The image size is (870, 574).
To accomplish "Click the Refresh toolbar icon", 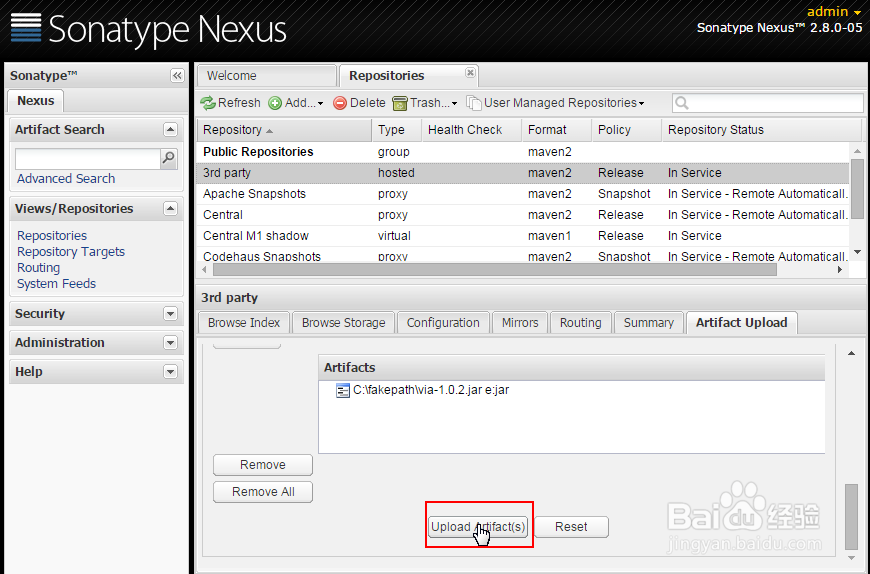I will [x=208, y=103].
